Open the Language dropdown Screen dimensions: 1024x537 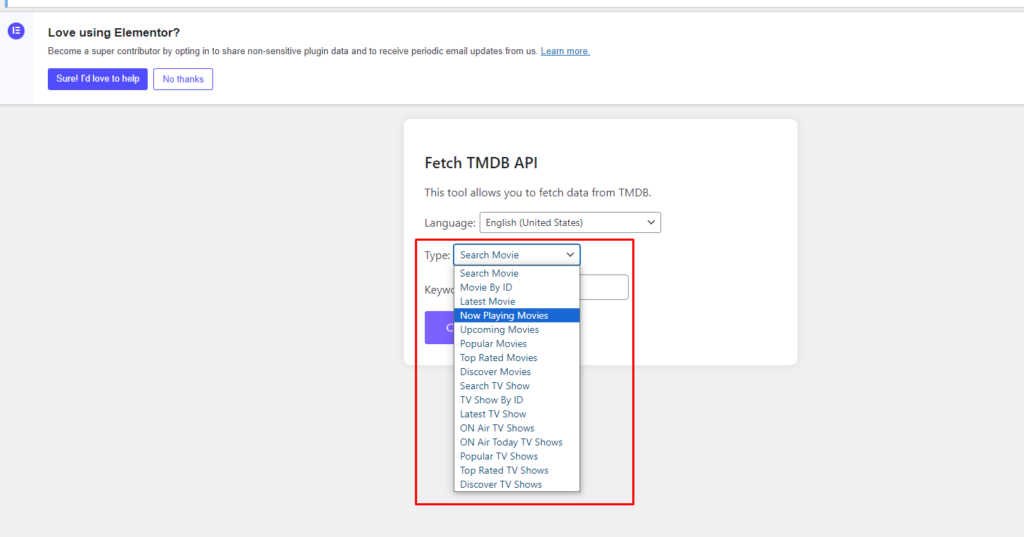pyautogui.click(x=569, y=223)
